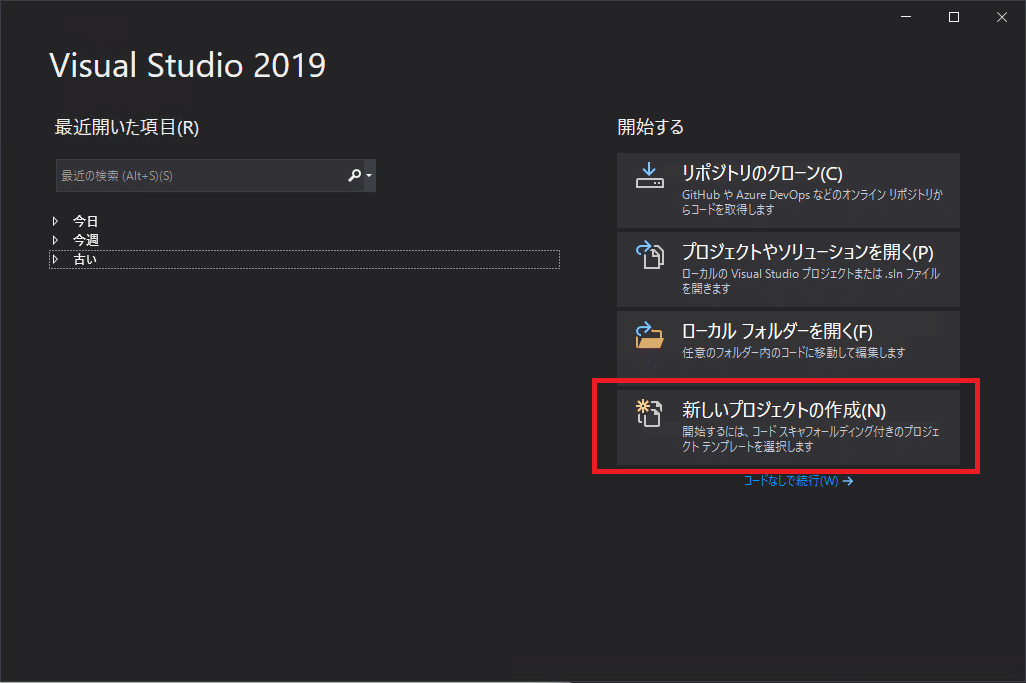This screenshot has width=1026, height=683.
Task: Maximize the Visual Studio start window
Action: [954, 17]
